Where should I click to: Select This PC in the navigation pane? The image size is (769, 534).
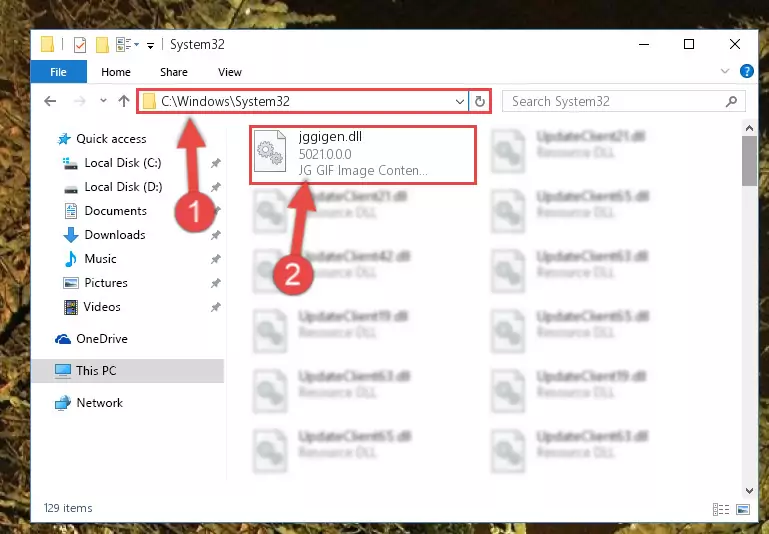click(128, 371)
